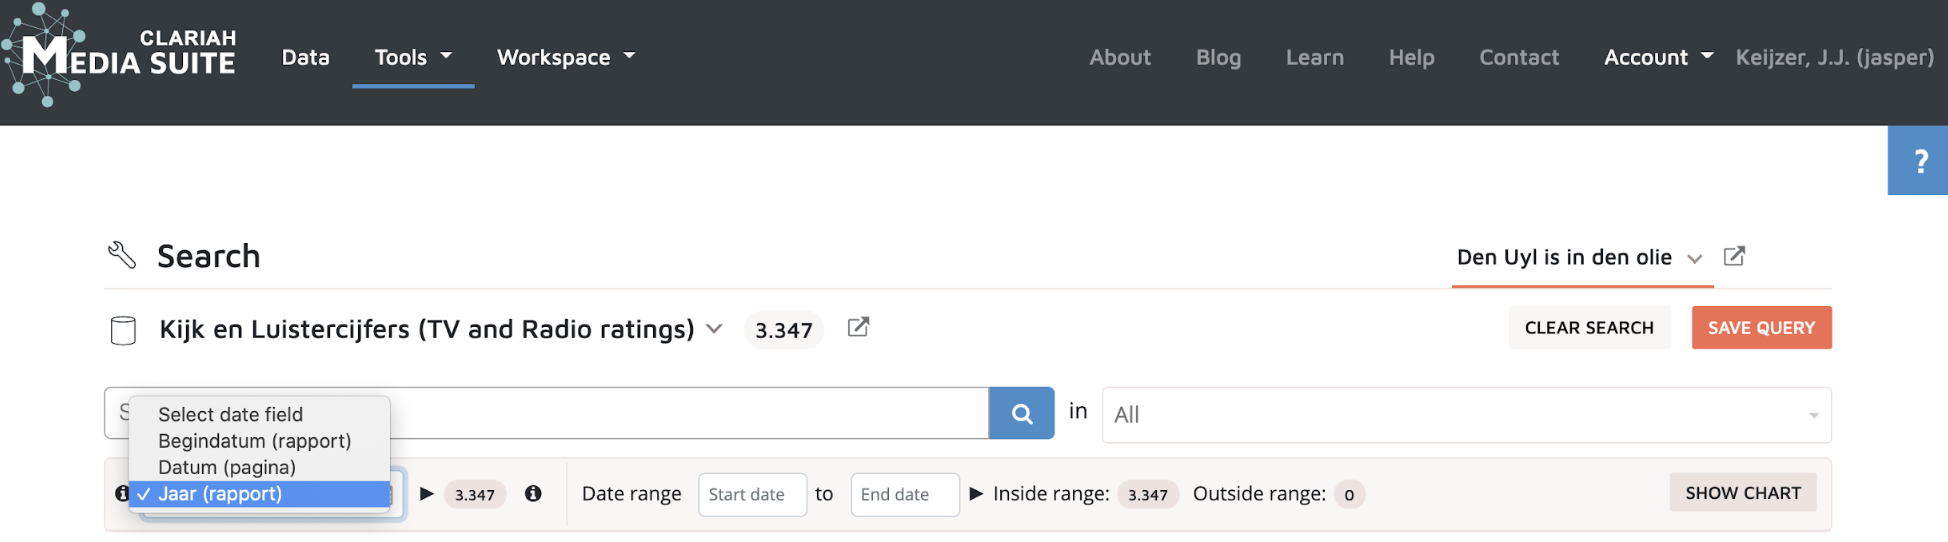Select Jaar (rapport) date field option
This screenshot has width=1948, height=542.
click(x=220, y=494)
